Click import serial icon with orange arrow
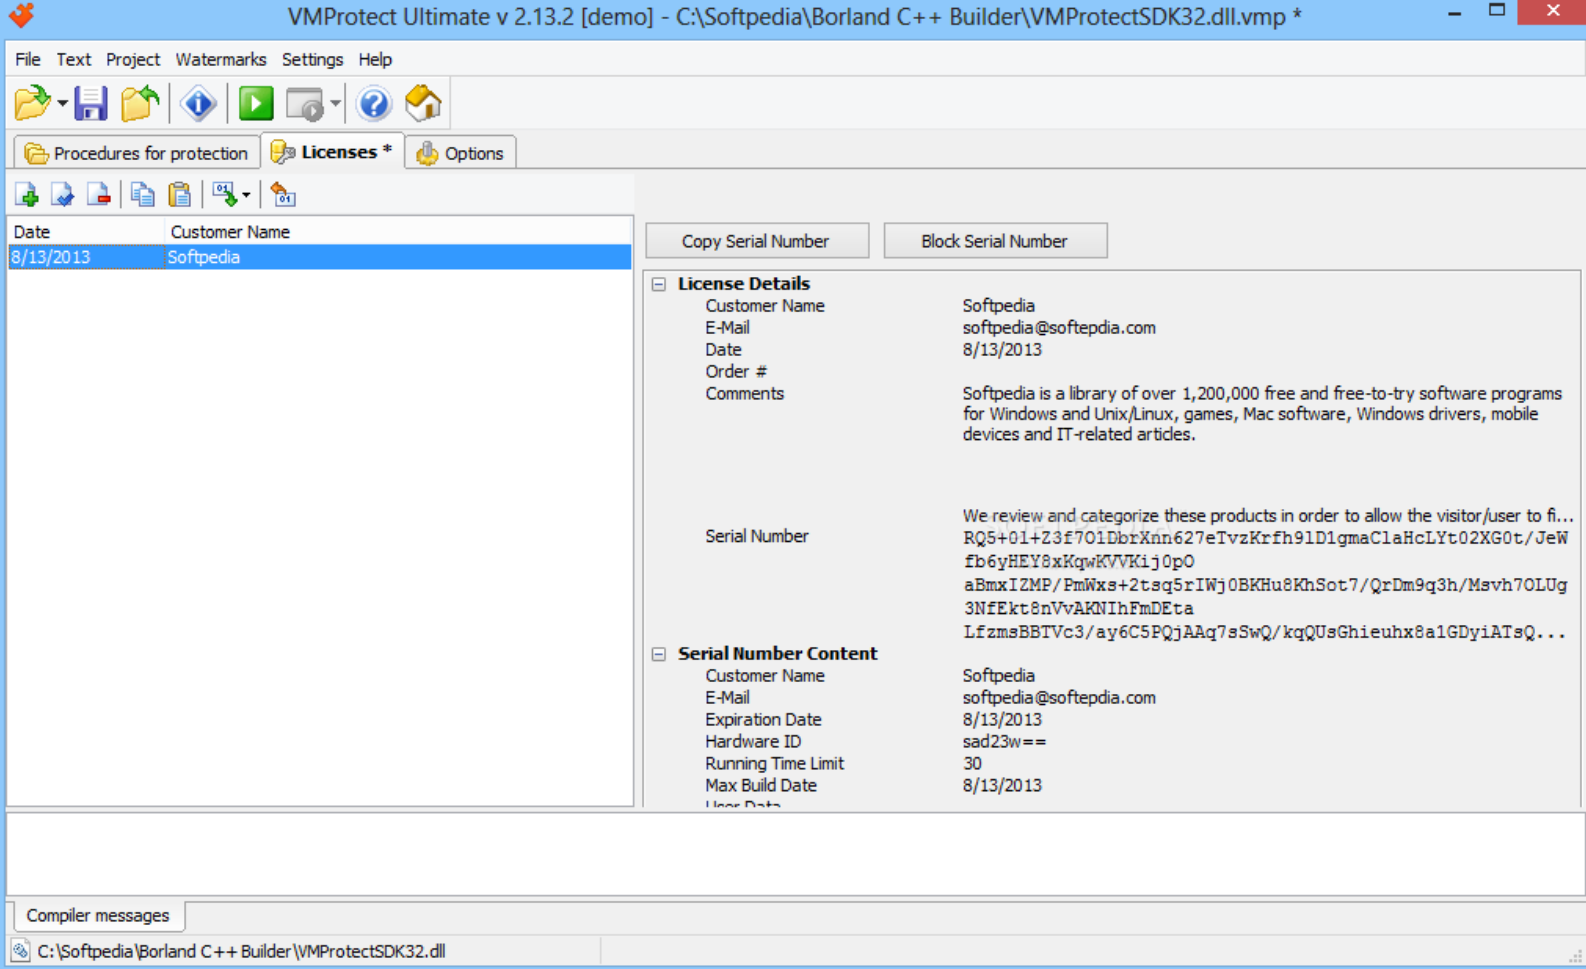Screen dimensions: 1586x969 [283, 194]
